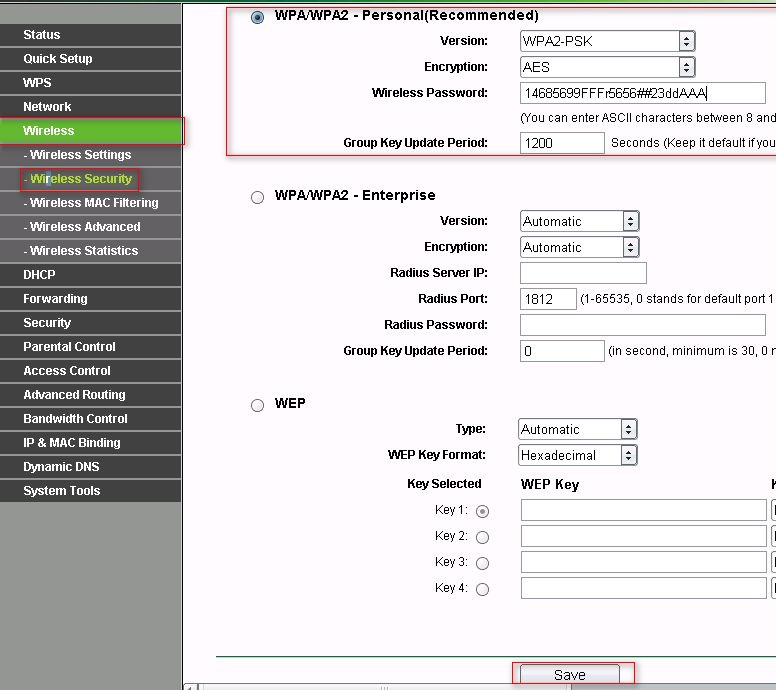This screenshot has width=776, height=690.
Task: Select WEP Key 2 radio button
Action: click(483, 537)
